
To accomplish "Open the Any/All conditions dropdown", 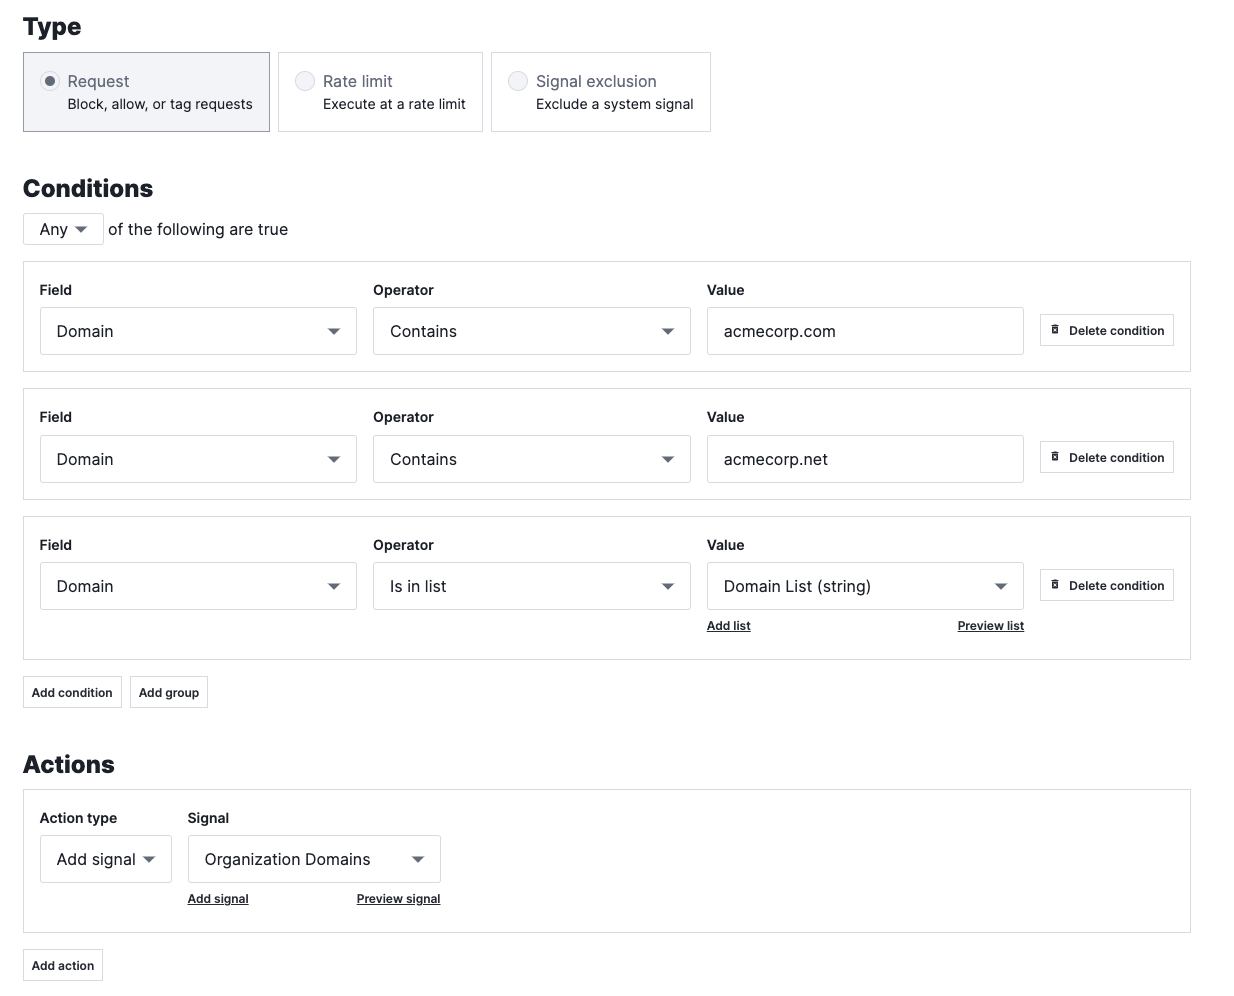I will (x=62, y=229).
